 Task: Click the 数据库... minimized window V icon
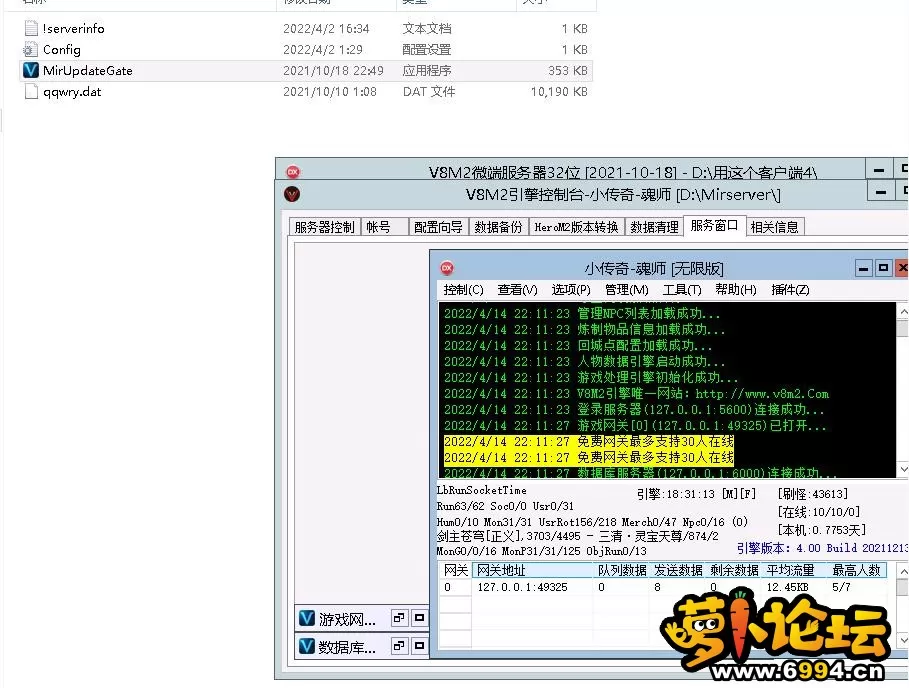307,646
